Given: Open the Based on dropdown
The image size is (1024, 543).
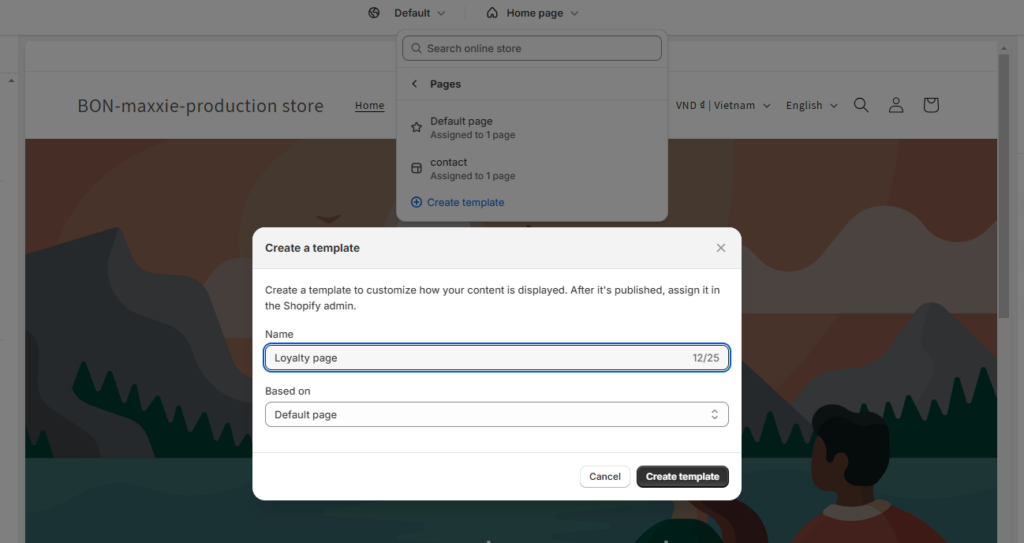Looking at the screenshot, I should tap(496, 414).
